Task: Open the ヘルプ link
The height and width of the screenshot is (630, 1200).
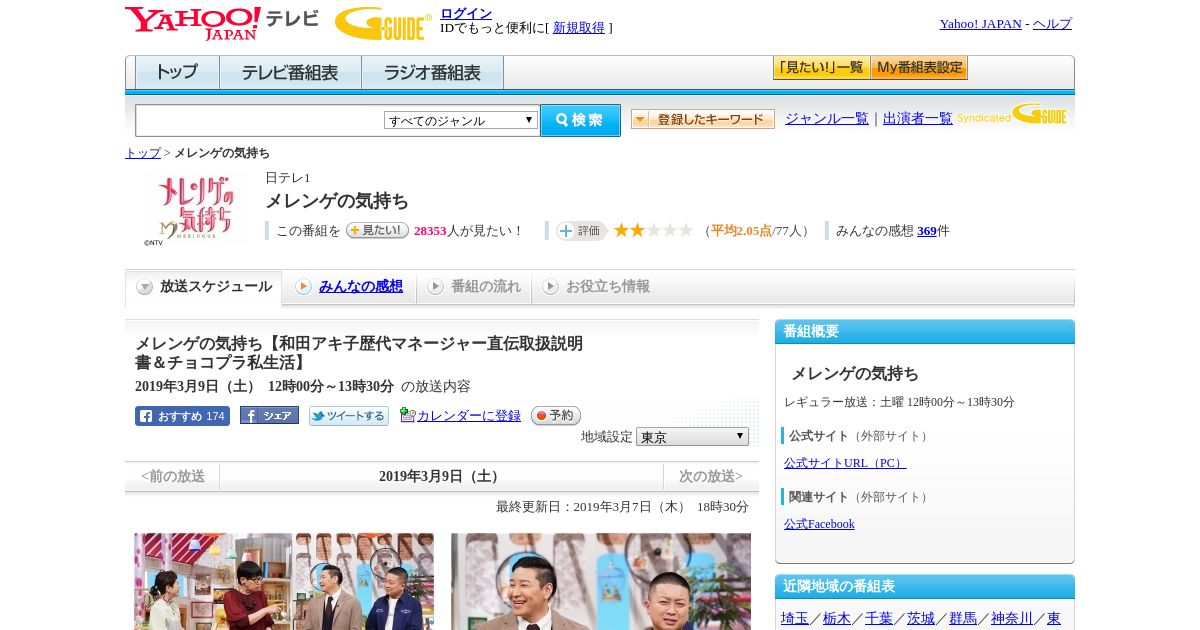Action: (1052, 24)
